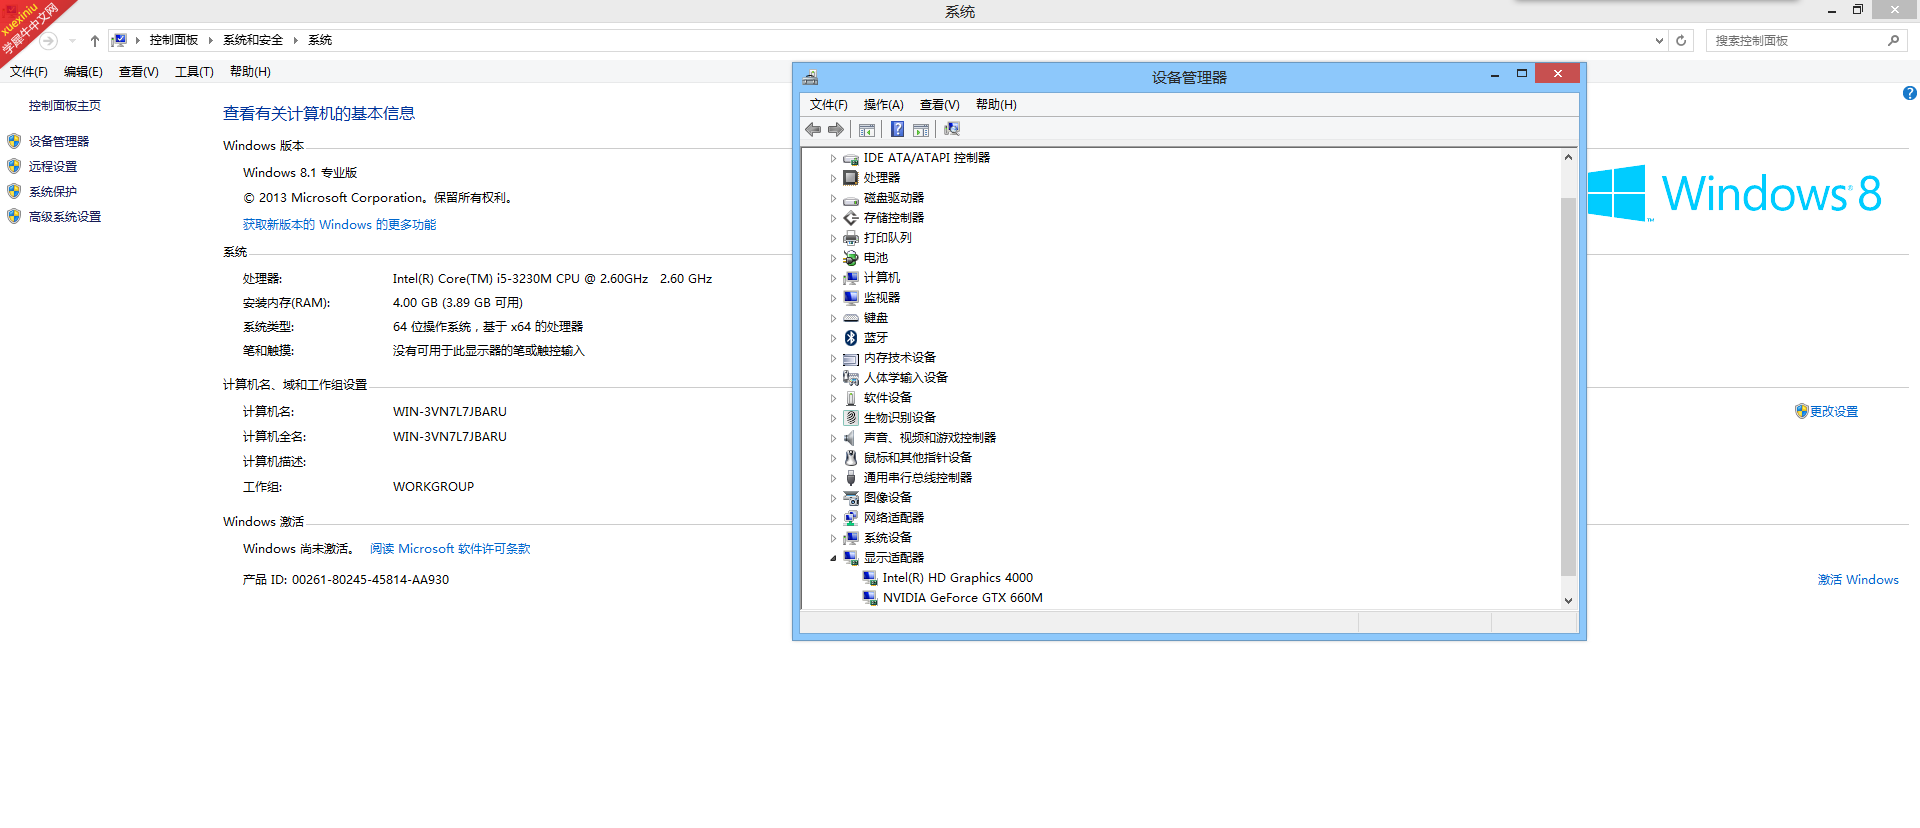The height and width of the screenshot is (828, 1920).
Task: Open 远程设置 link in sidebar
Action: click(x=53, y=167)
